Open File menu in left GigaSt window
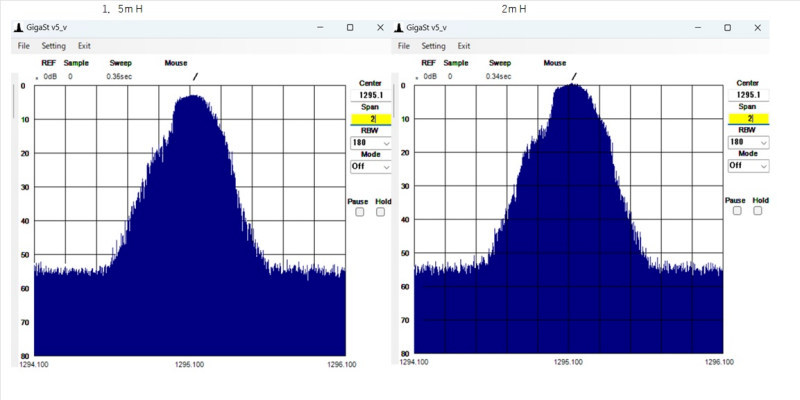 [x=23, y=46]
